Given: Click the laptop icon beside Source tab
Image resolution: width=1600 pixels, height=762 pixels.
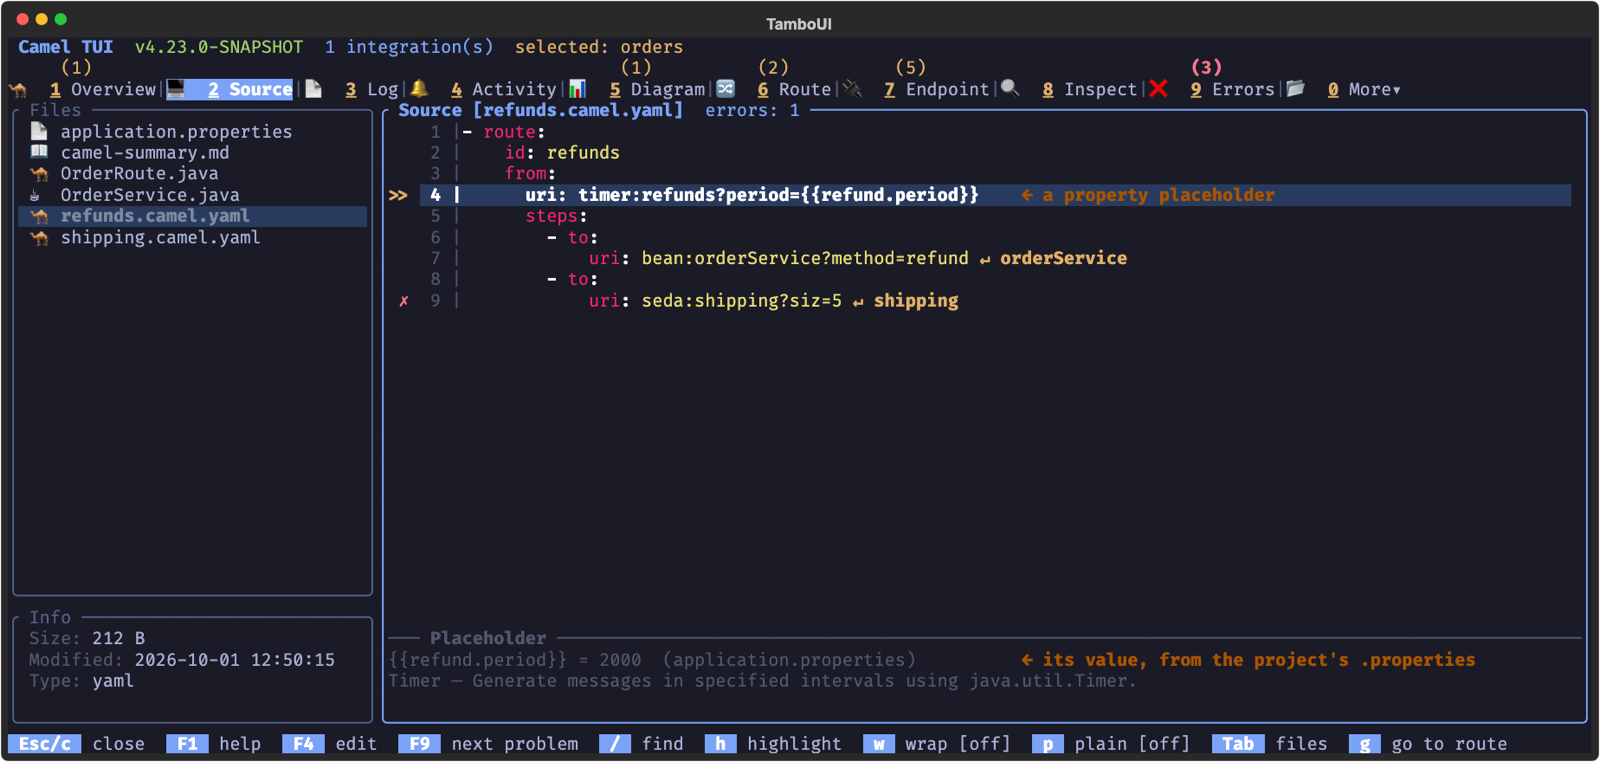Looking at the screenshot, I should point(176,89).
